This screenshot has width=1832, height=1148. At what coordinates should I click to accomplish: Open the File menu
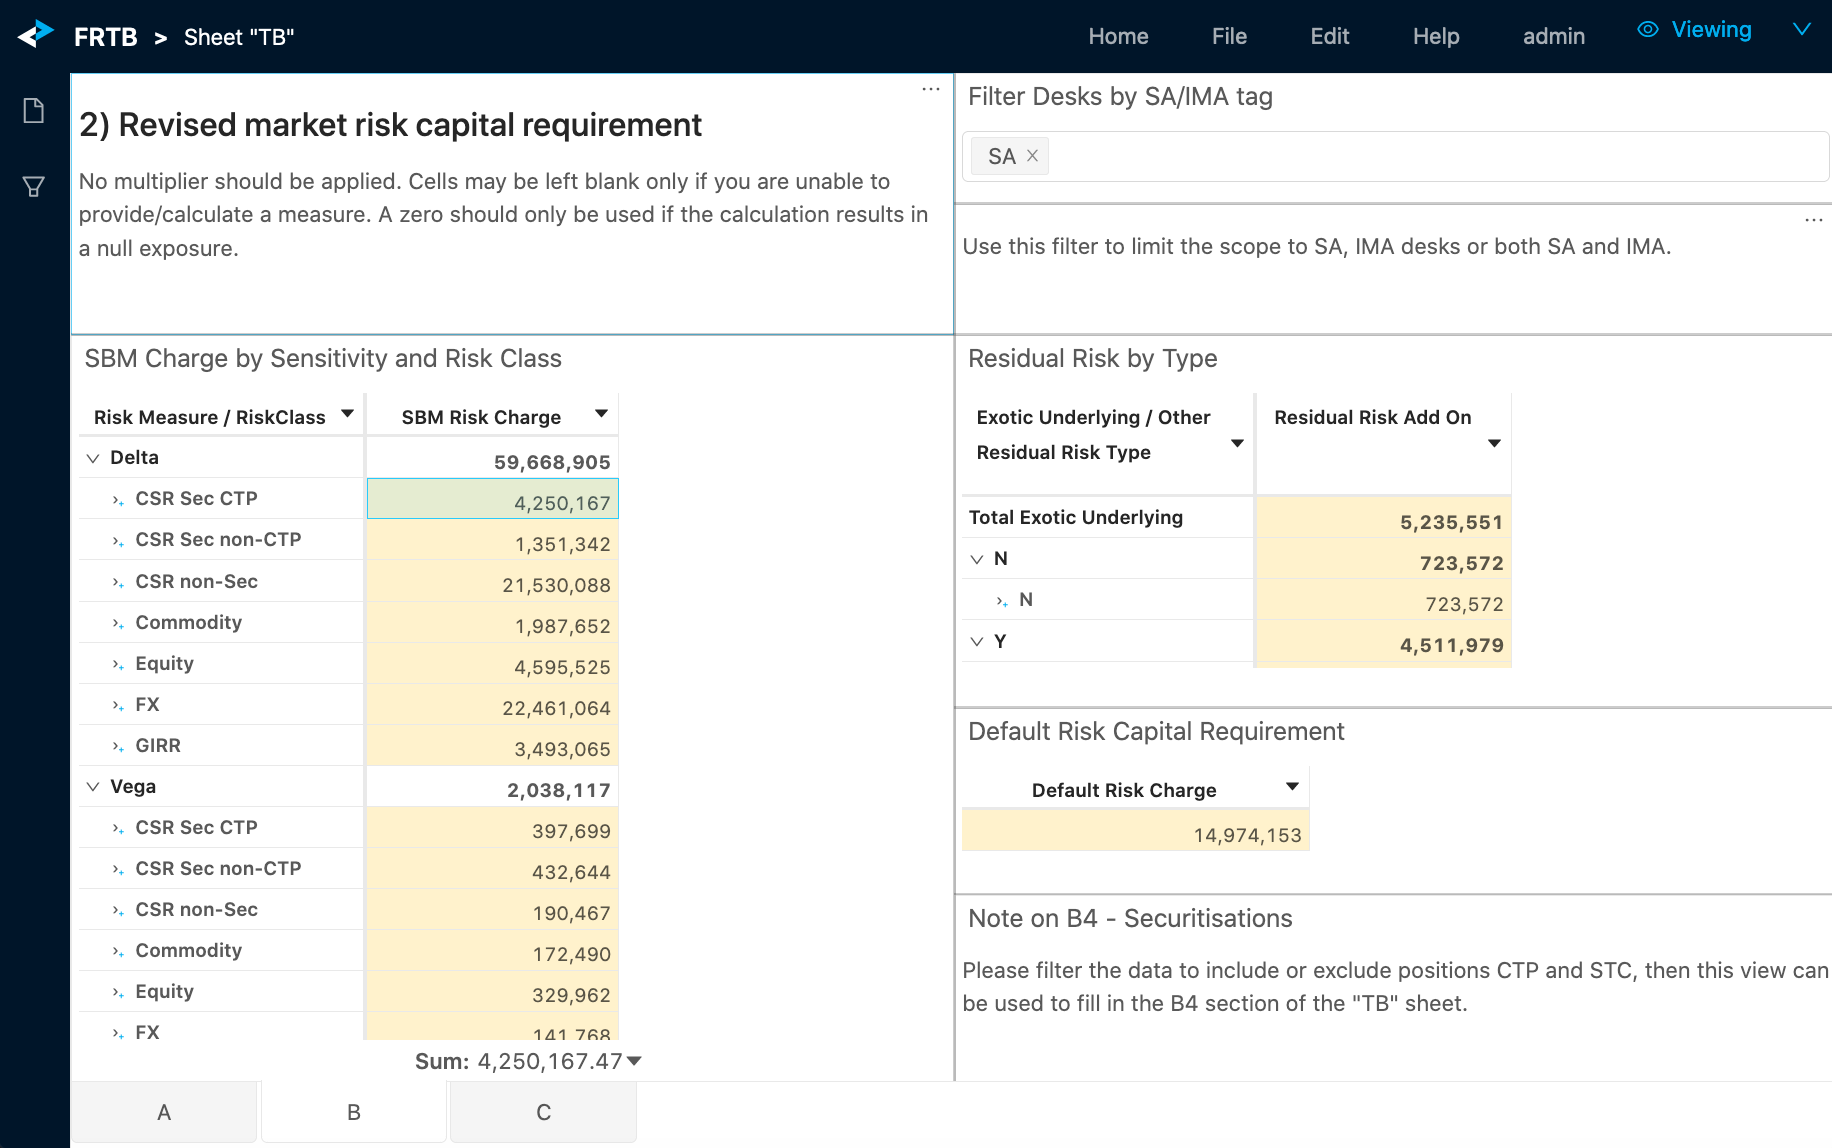pos(1229,36)
